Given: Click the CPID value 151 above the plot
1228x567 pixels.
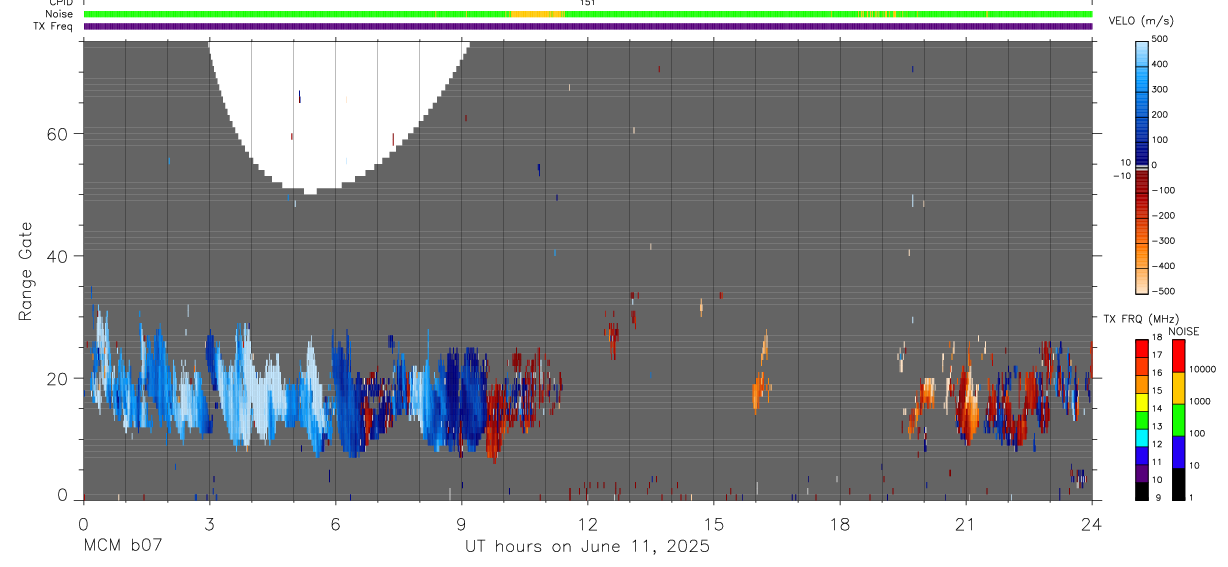Looking at the screenshot, I should [588, 3].
